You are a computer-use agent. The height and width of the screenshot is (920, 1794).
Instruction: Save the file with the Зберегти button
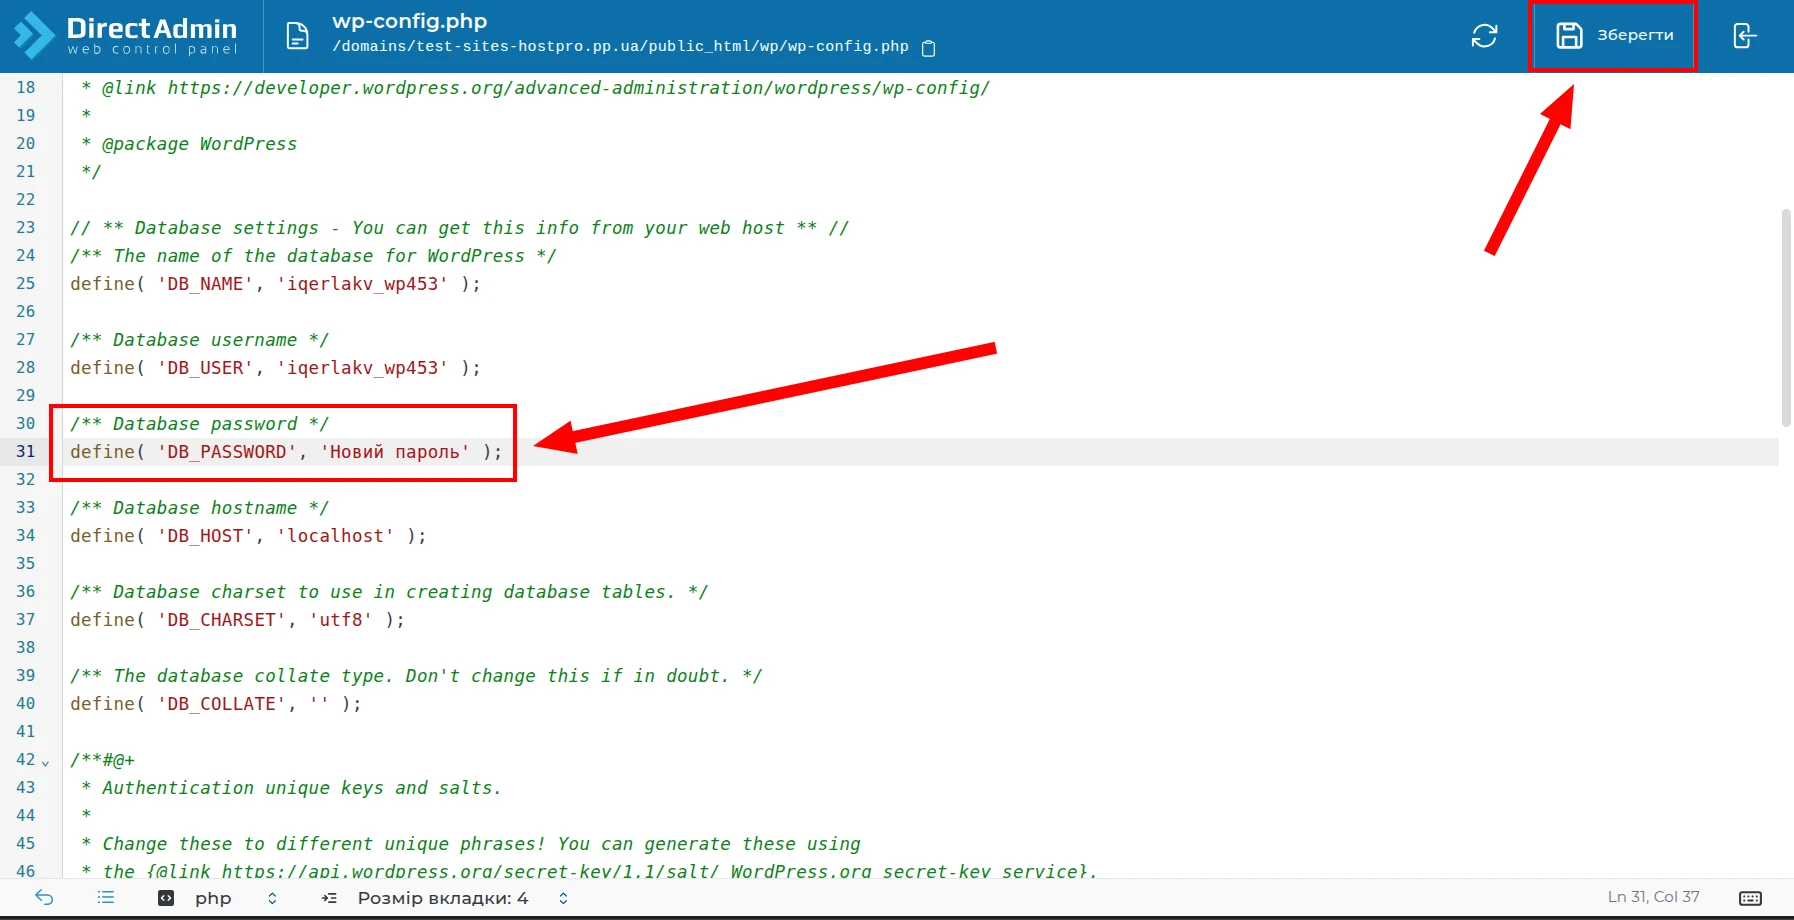1613,36
